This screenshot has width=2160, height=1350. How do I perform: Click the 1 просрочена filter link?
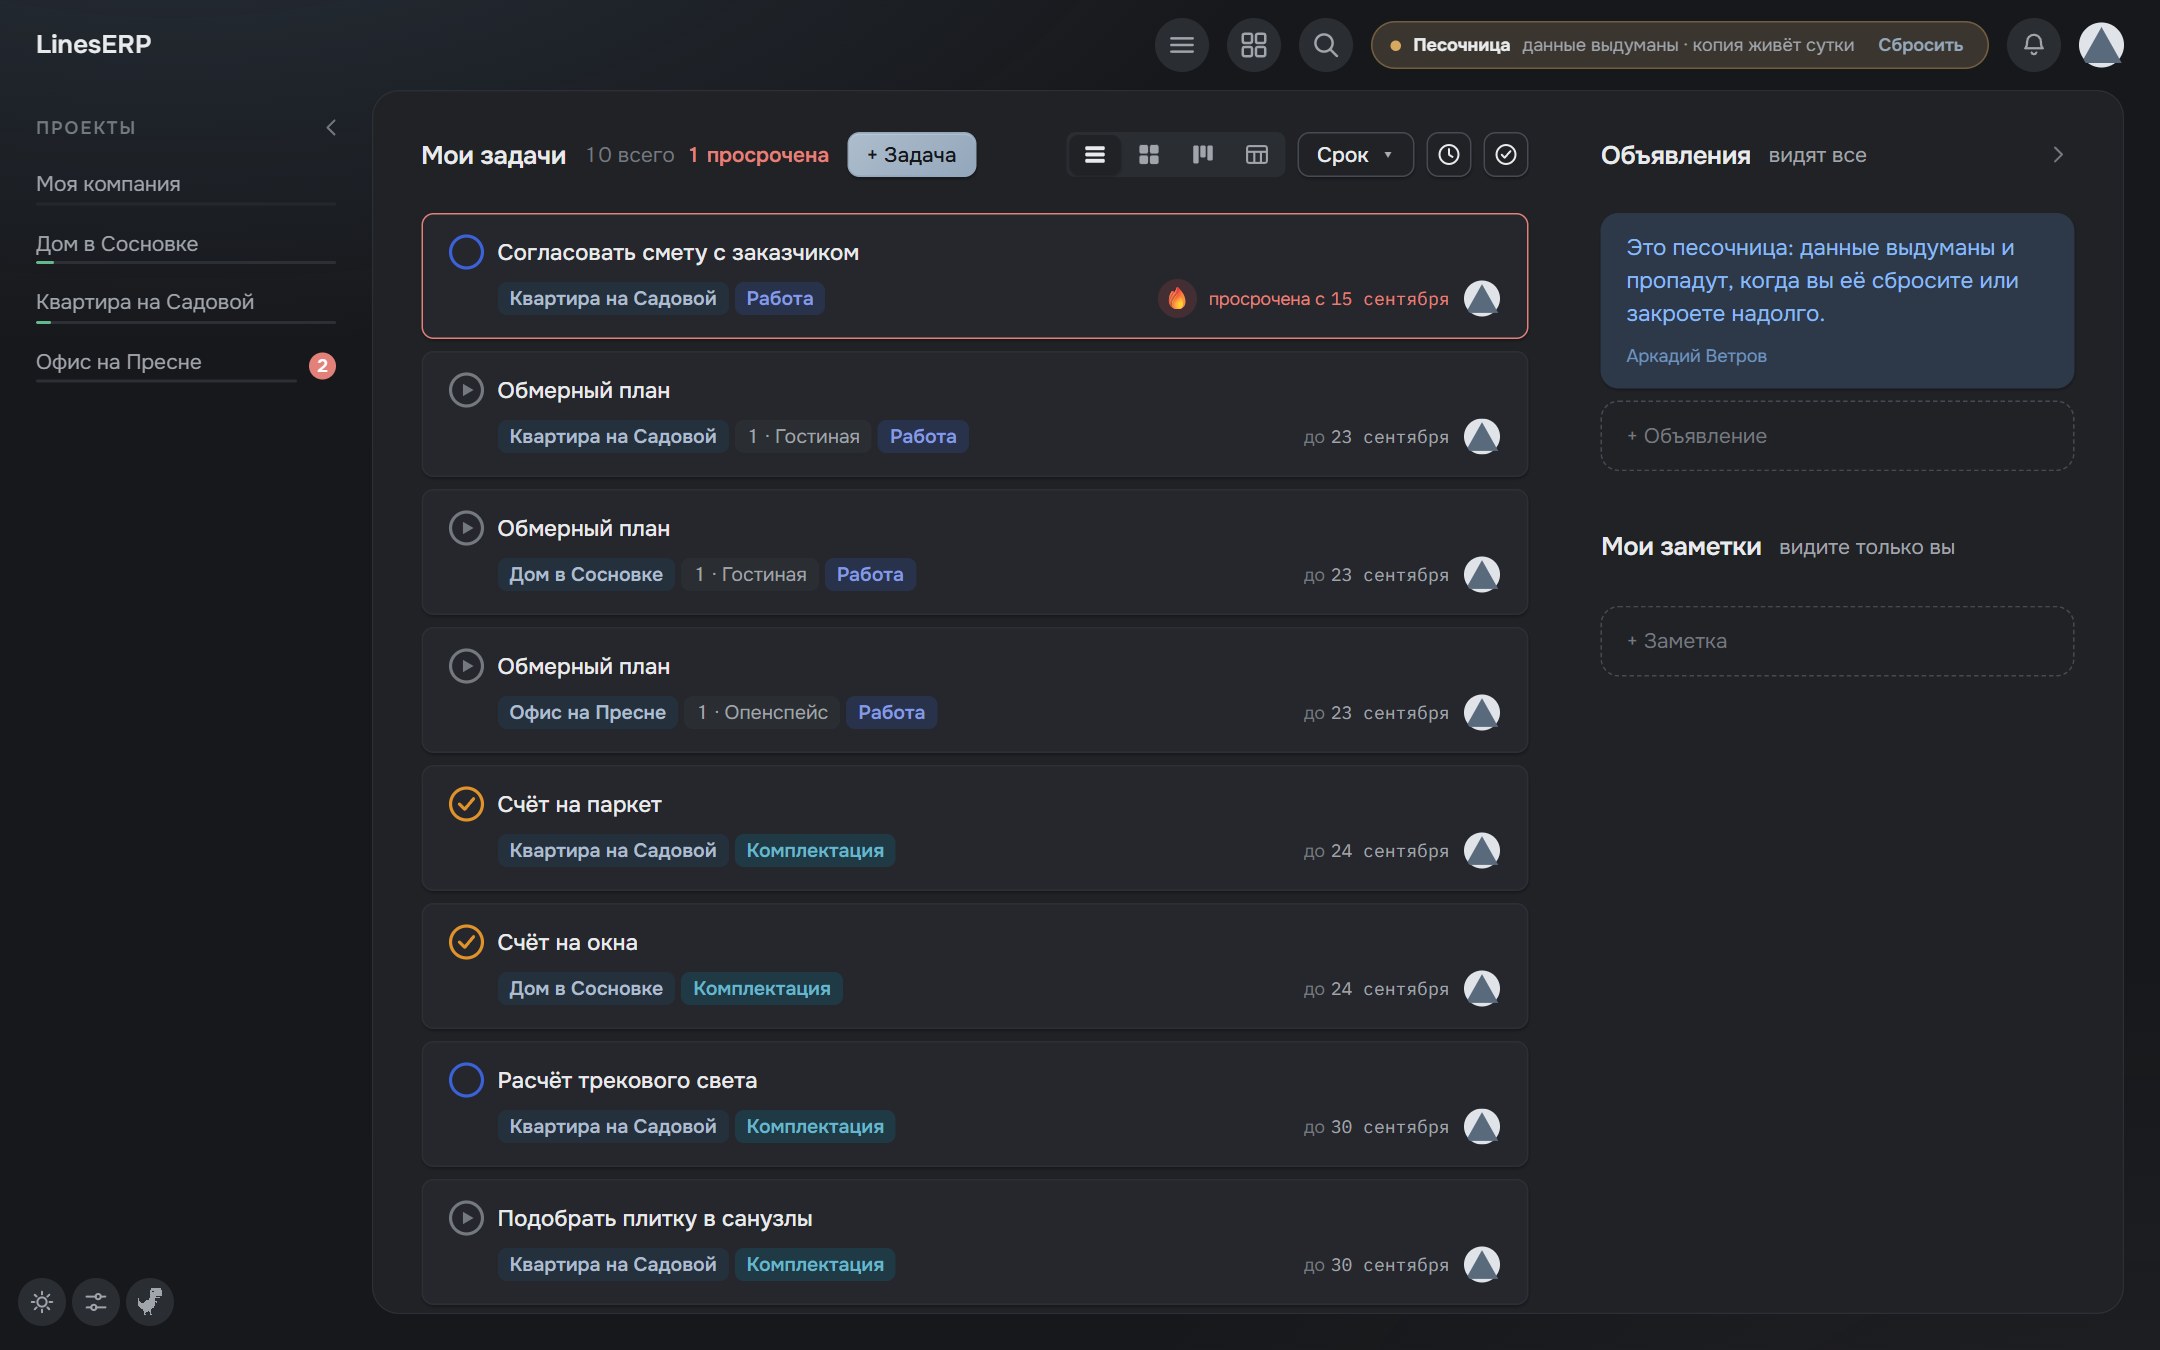coord(758,155)
